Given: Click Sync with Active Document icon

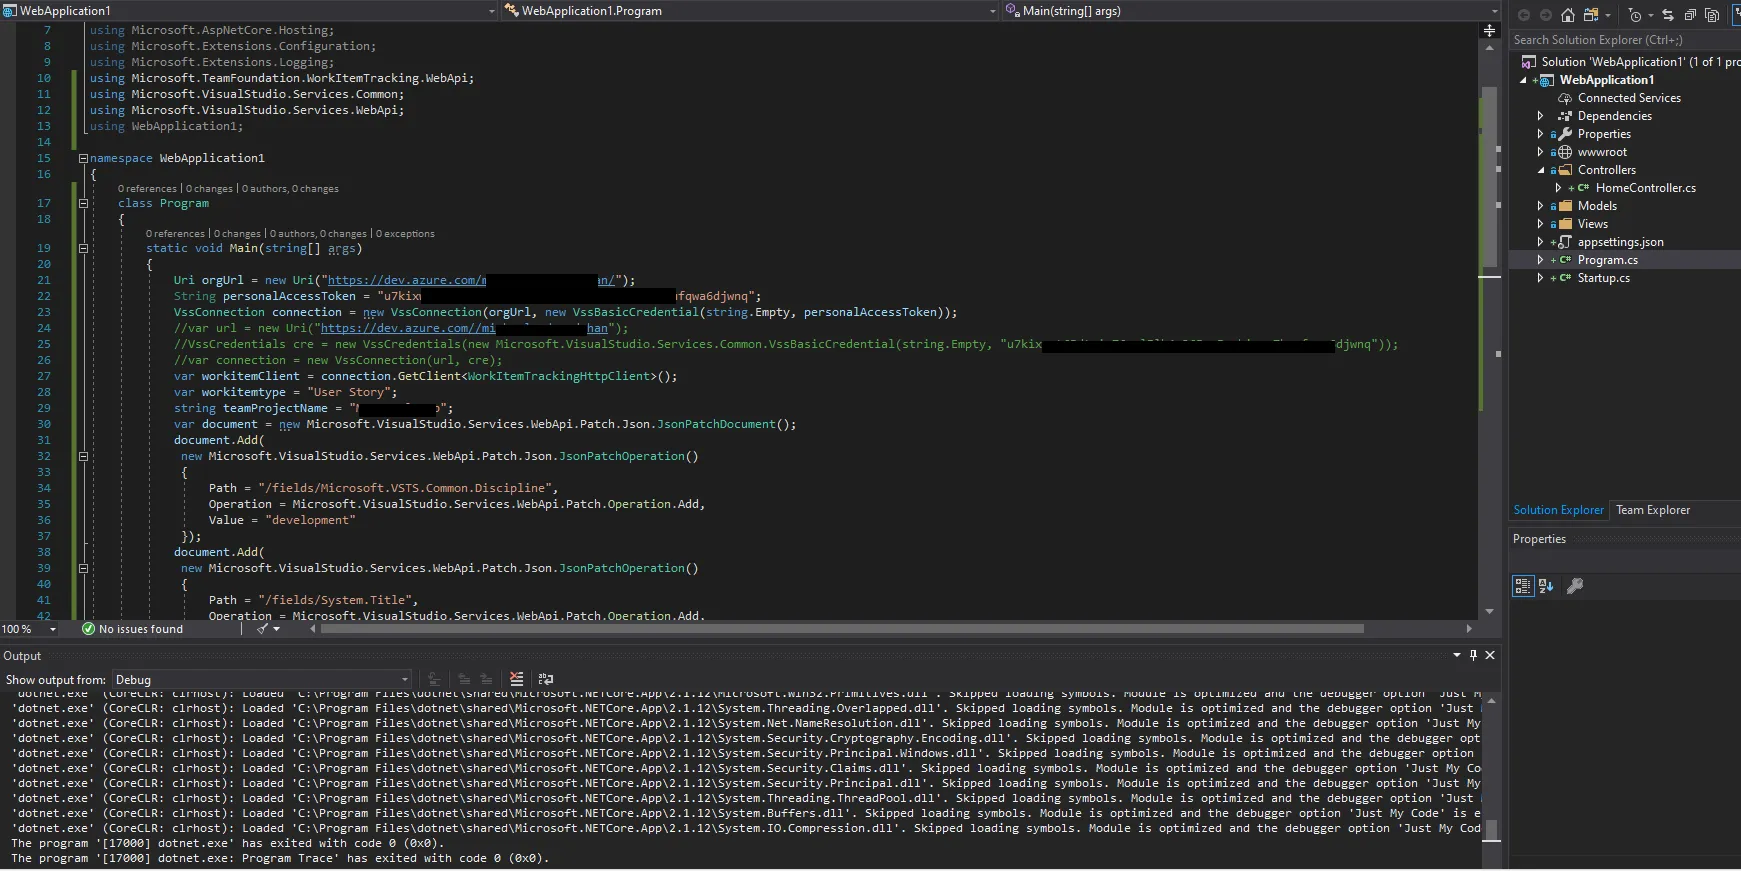Looking at the screenshot, I should [x=1668, y=15].
